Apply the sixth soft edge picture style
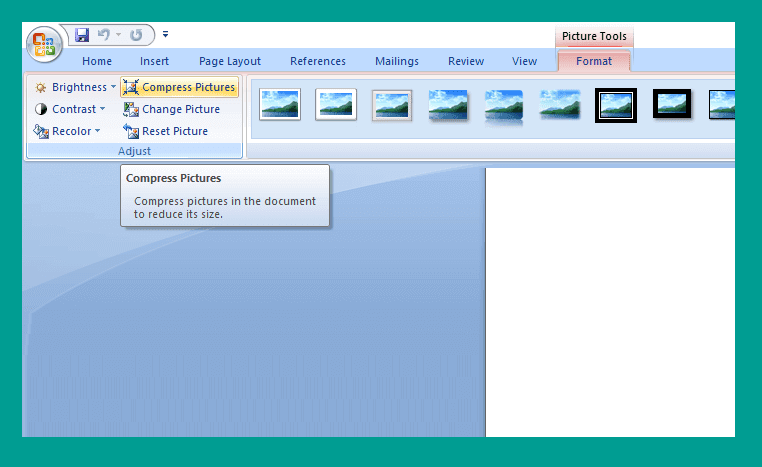 [x=560, y=104]
